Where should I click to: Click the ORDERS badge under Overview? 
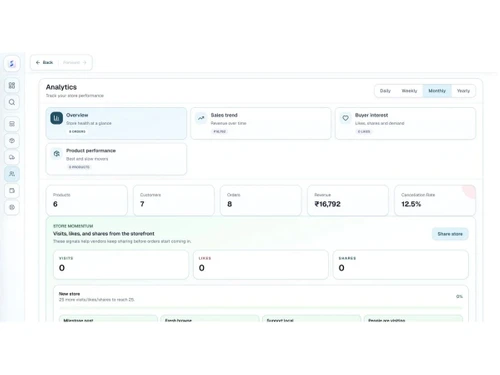coord(77,132)
